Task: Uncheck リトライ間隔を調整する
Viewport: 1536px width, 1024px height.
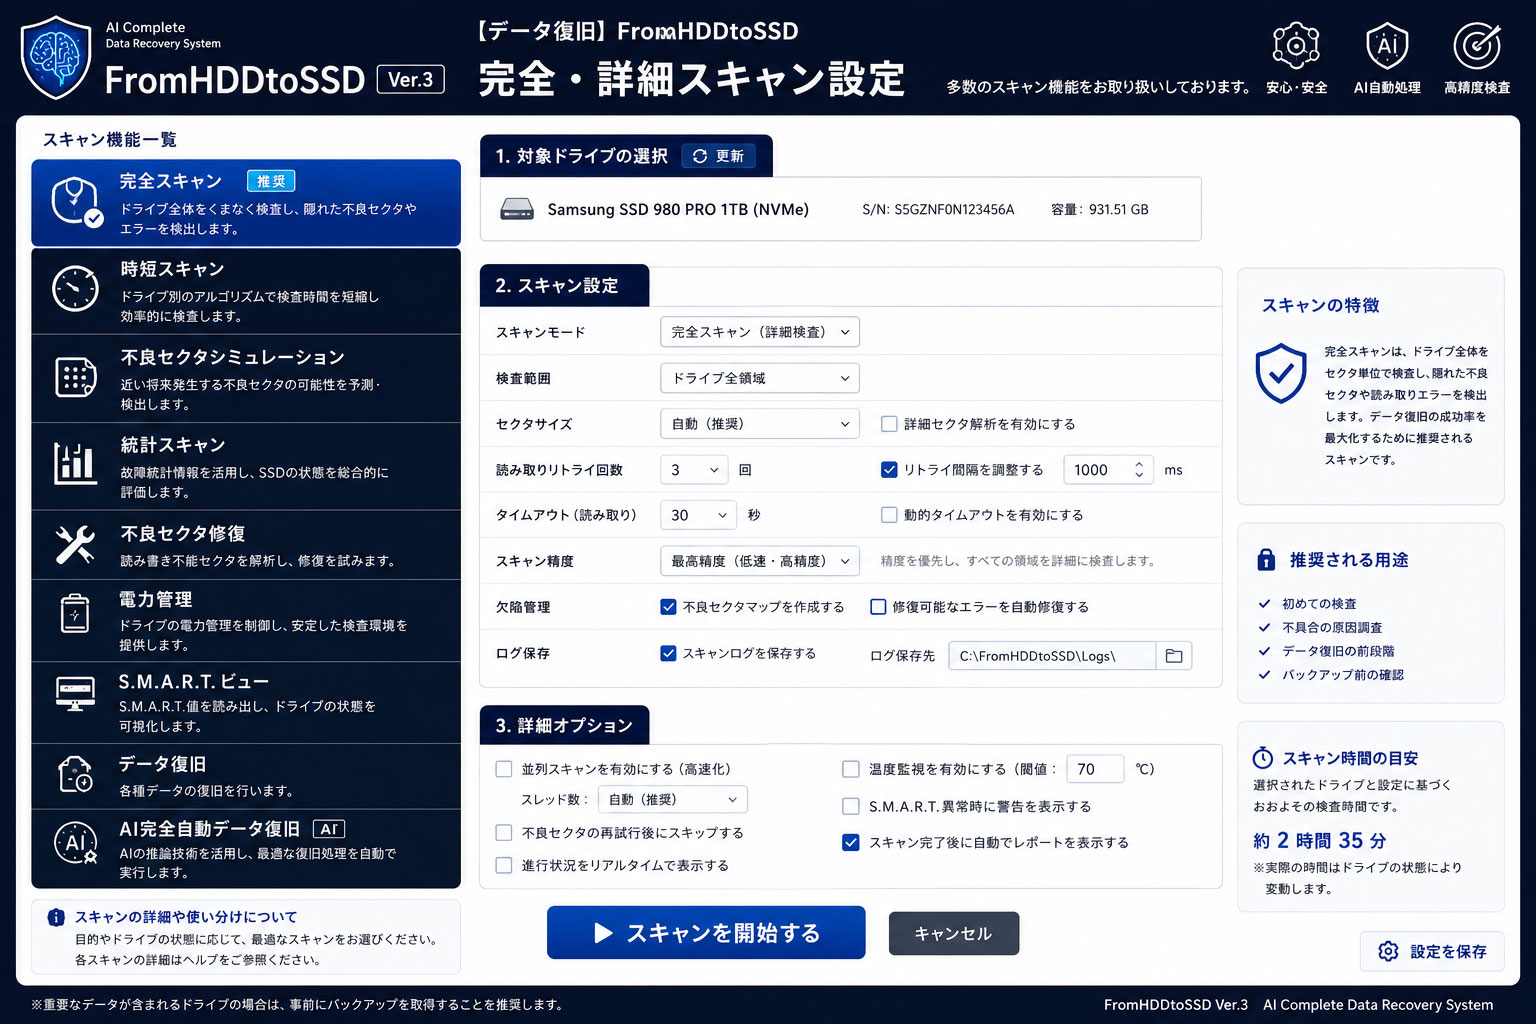Action: 888,470
